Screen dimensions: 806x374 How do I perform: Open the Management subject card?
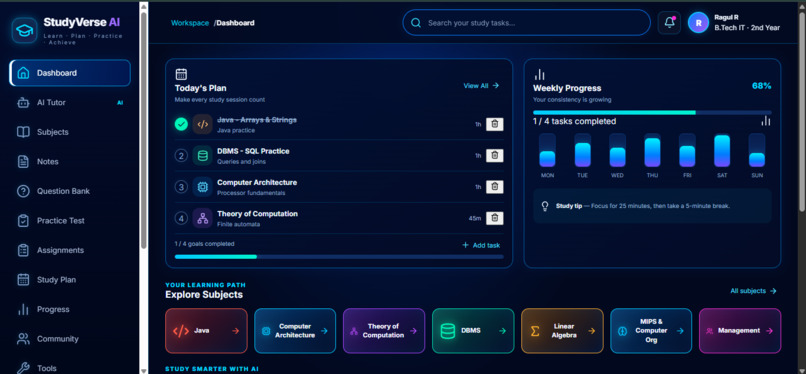(740, 331)
